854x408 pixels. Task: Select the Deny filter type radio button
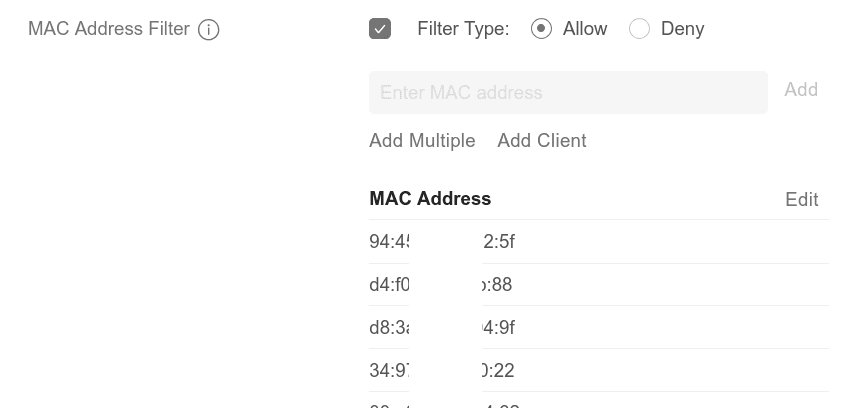(x=639, y=29)
